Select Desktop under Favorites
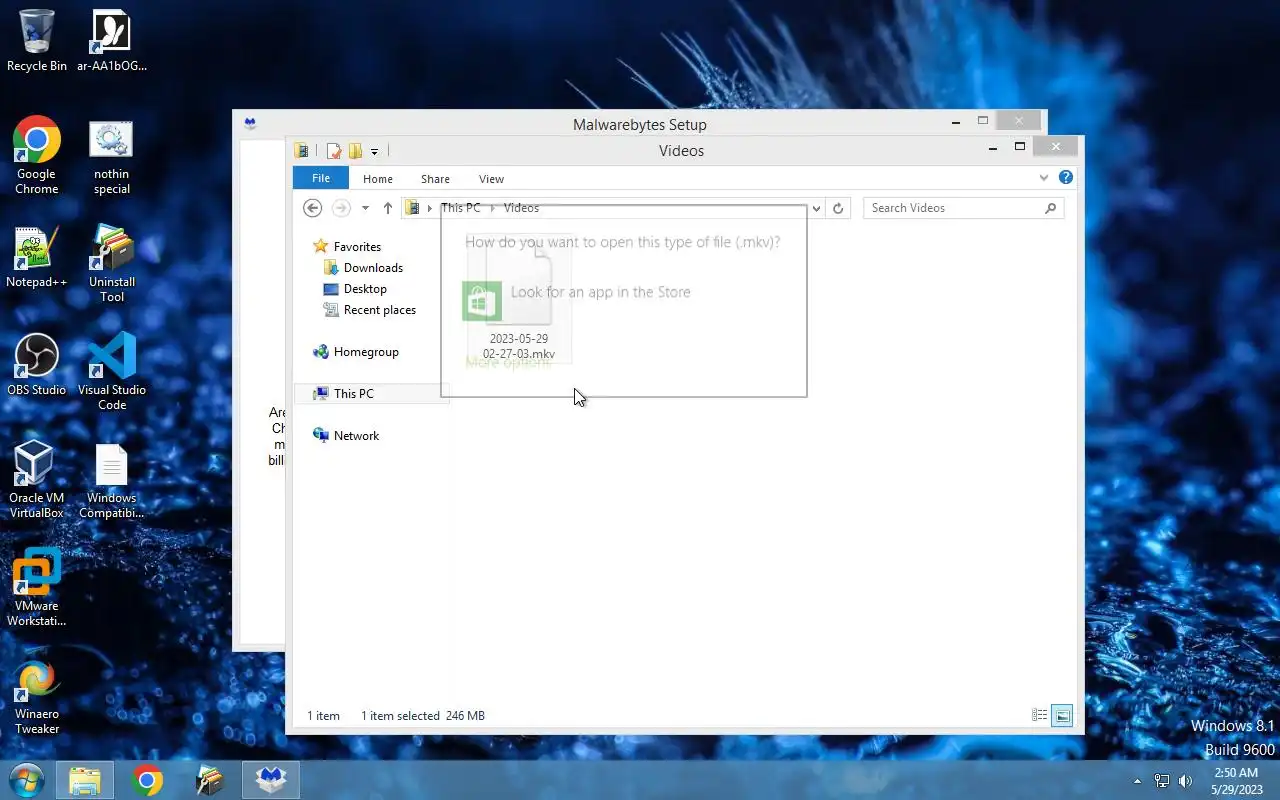This screenshot has width=1280, height=800. coord(364,289)
